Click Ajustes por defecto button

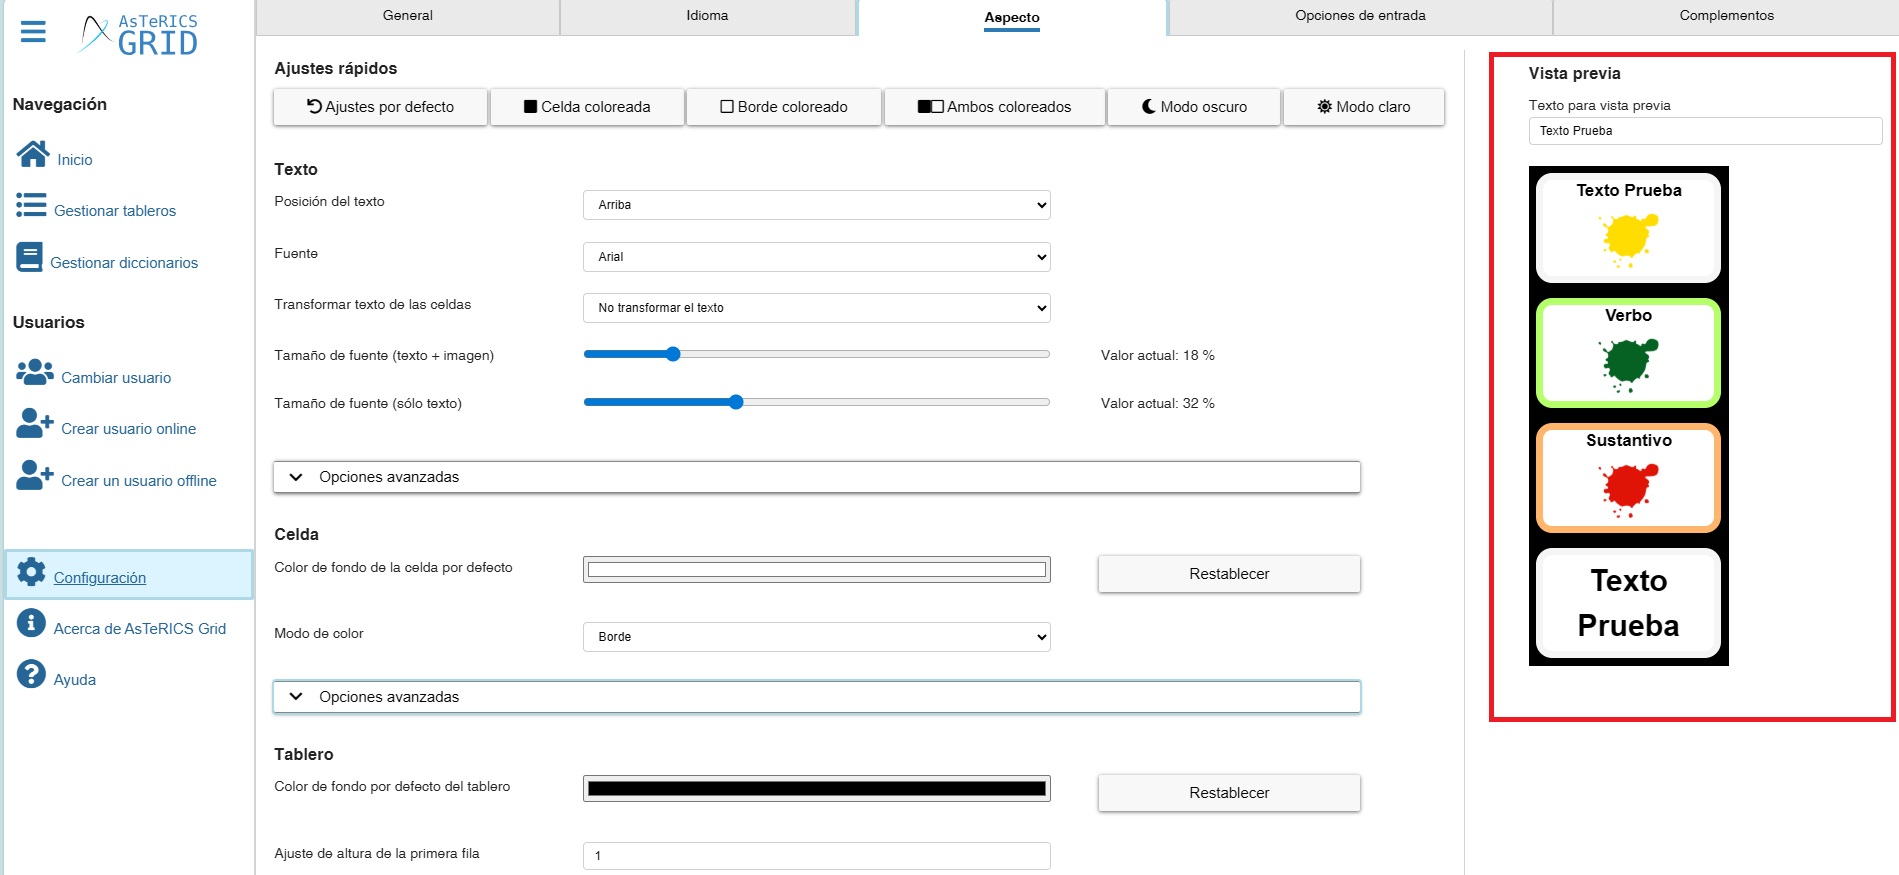380,107
